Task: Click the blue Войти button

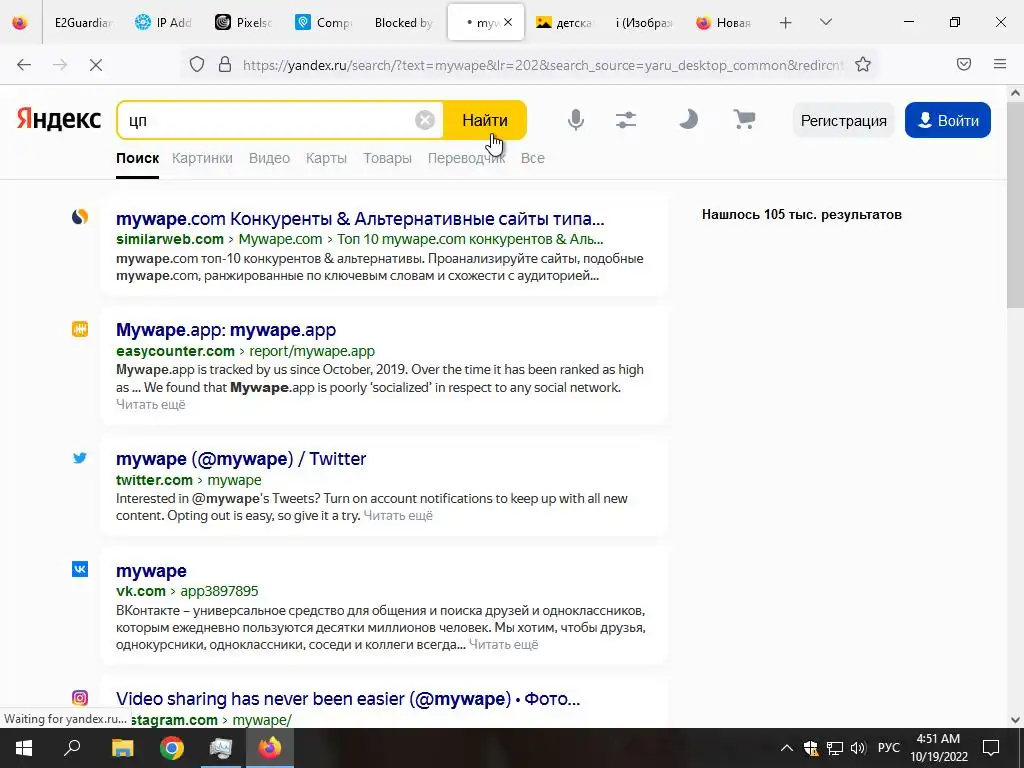Action: point(948,120)
